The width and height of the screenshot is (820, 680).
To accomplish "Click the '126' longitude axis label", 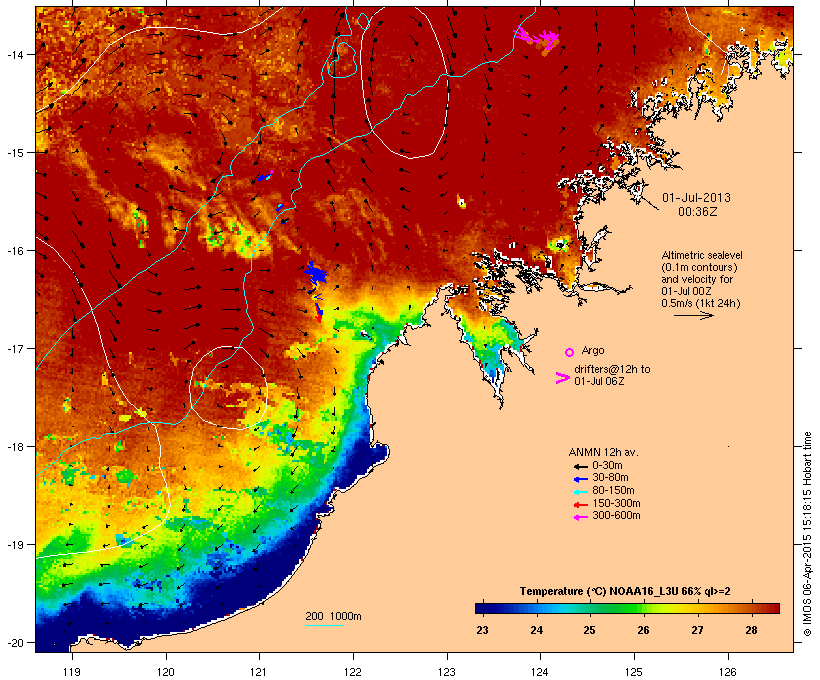I will pos(727,672).
